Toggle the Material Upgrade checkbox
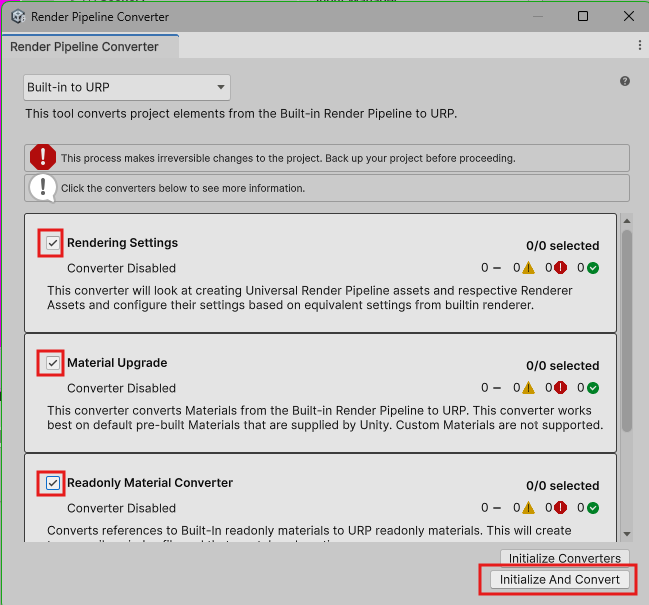649x605 pixels. tap(53, 363)
